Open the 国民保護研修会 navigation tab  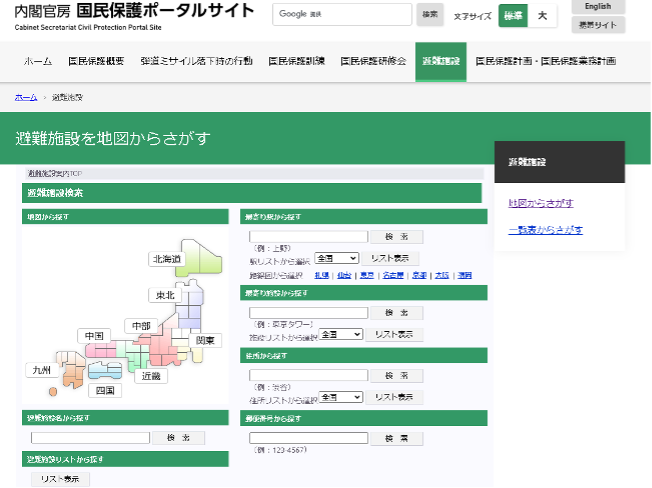[x=373, y=61]
